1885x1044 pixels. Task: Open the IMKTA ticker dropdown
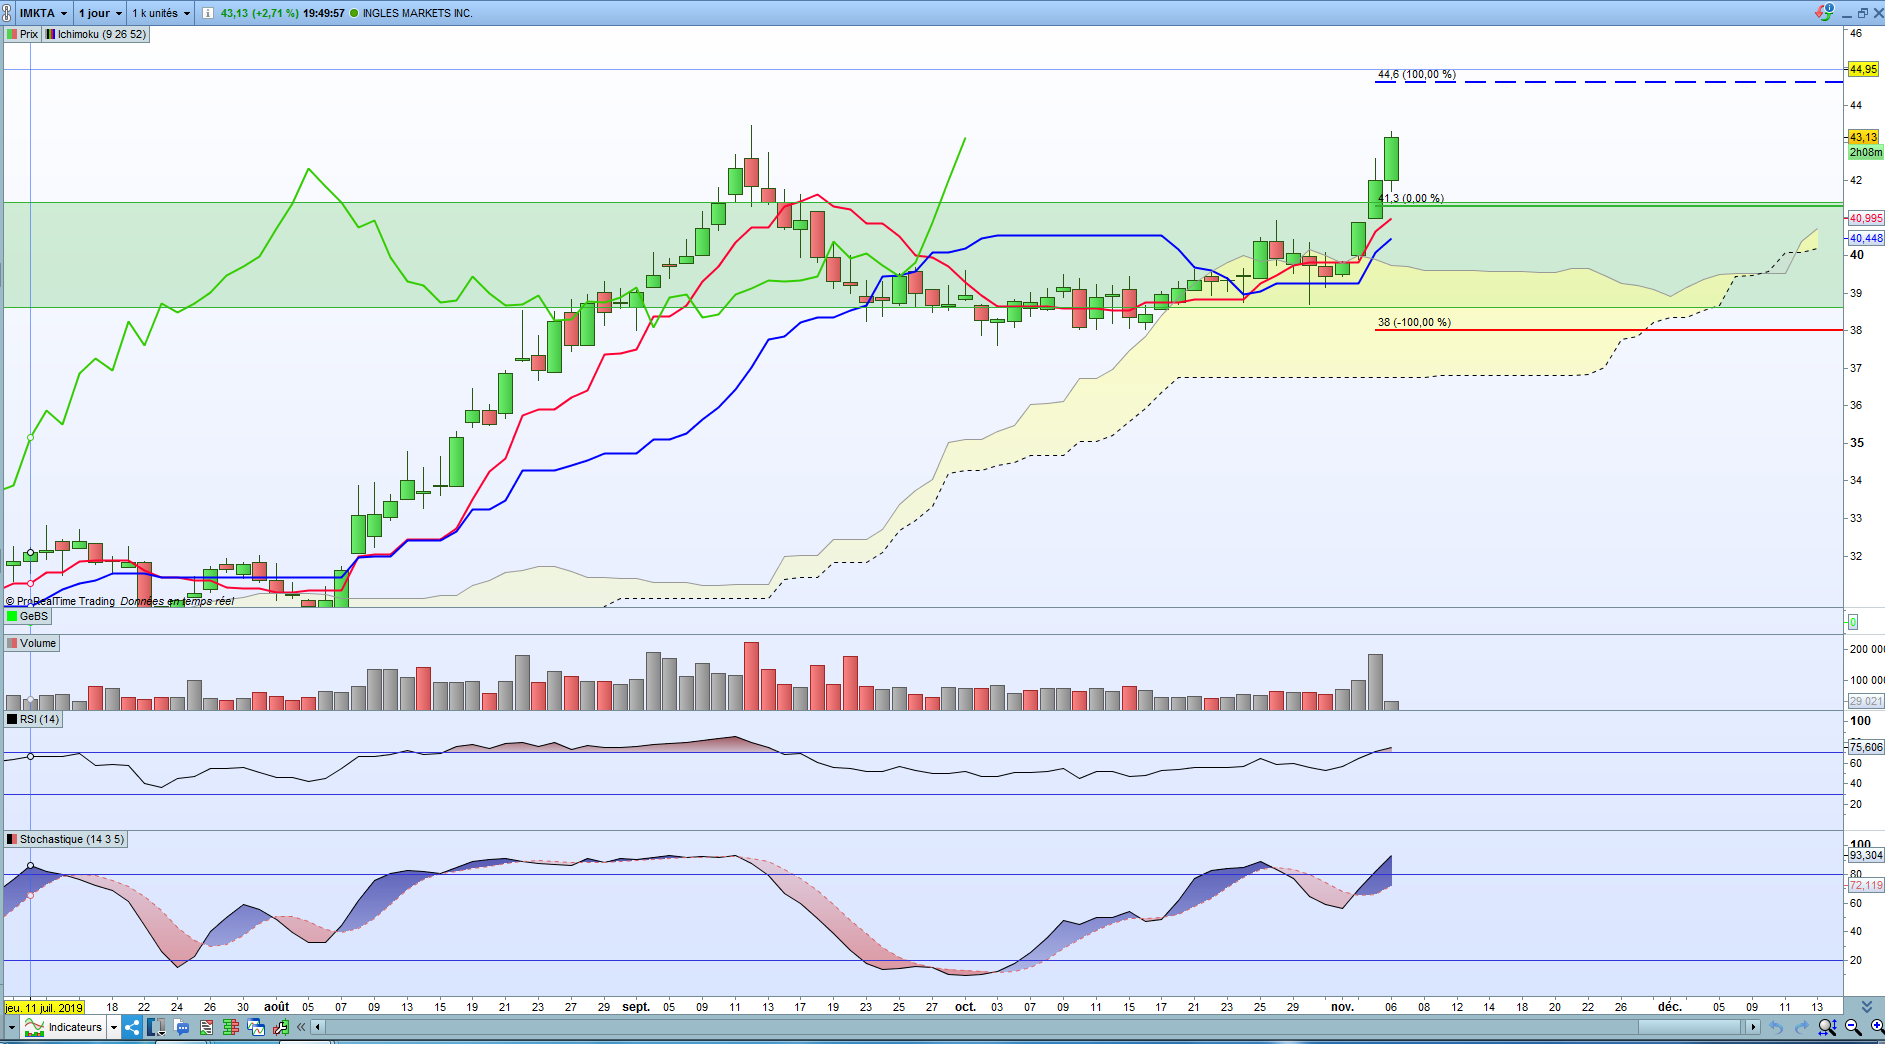pos(44,13)
